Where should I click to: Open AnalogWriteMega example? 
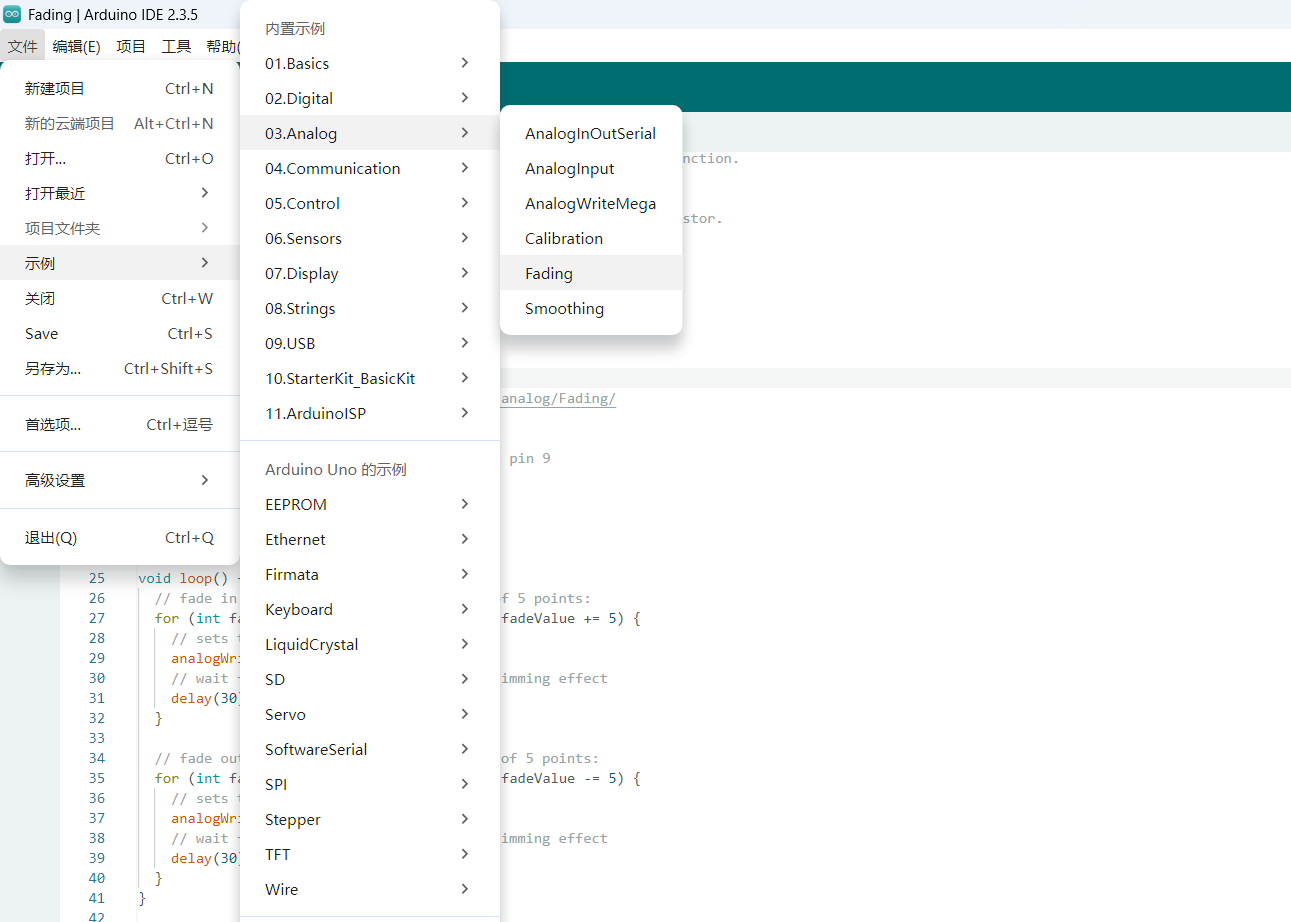click(x=591, y=203)
